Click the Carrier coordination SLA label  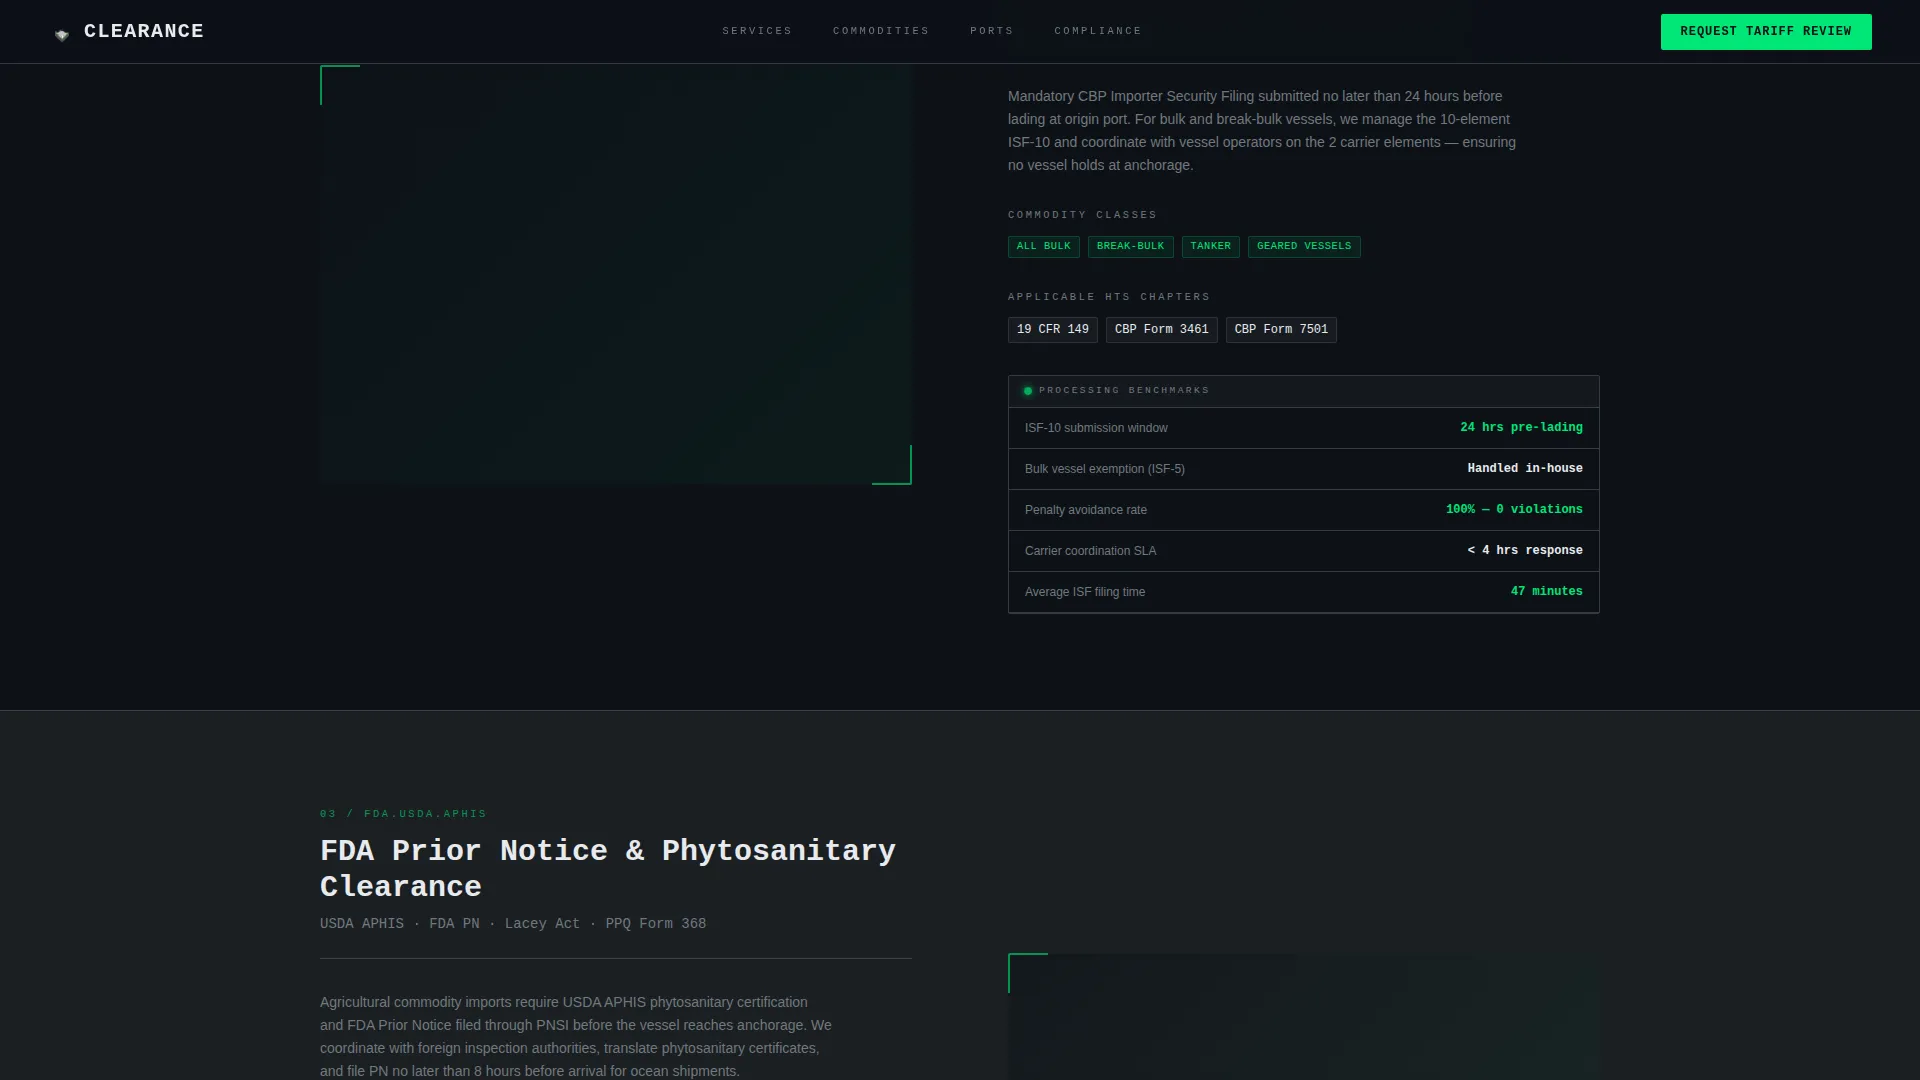(1090, 551)
